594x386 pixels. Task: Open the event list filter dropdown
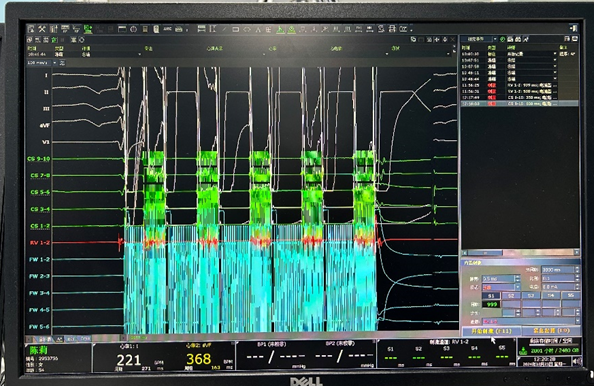coord(478,39)
